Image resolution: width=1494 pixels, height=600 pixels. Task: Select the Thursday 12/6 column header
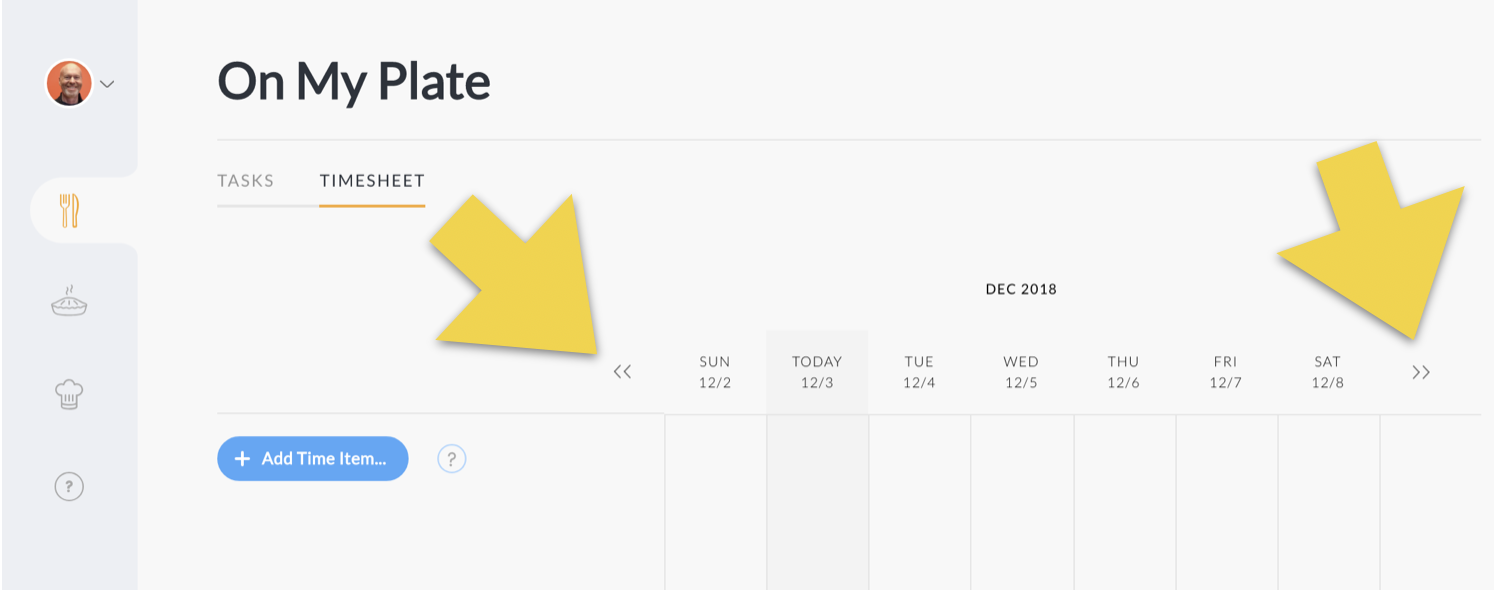1123,372
